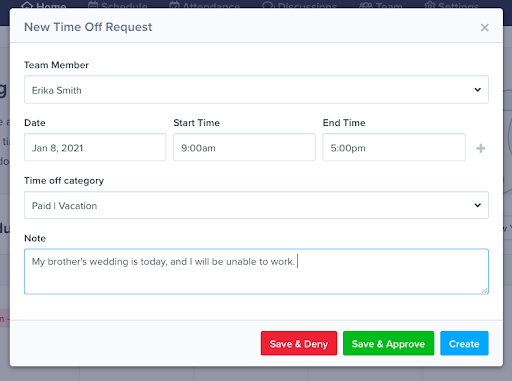
Task: Expand the Time off category dropdown
Action: click(256, 205)
